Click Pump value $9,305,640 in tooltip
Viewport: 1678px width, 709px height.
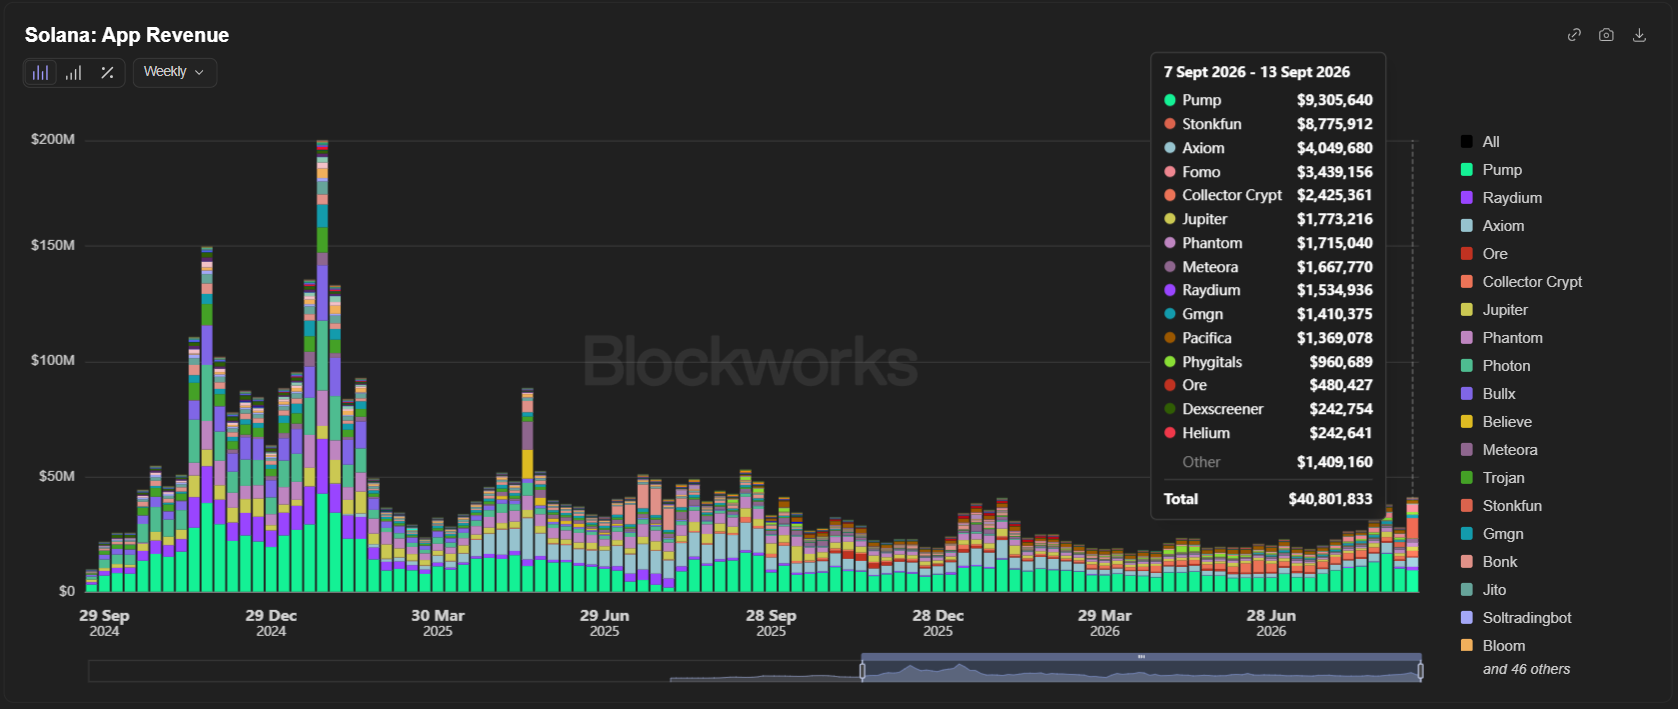[x=1335, y=100]
